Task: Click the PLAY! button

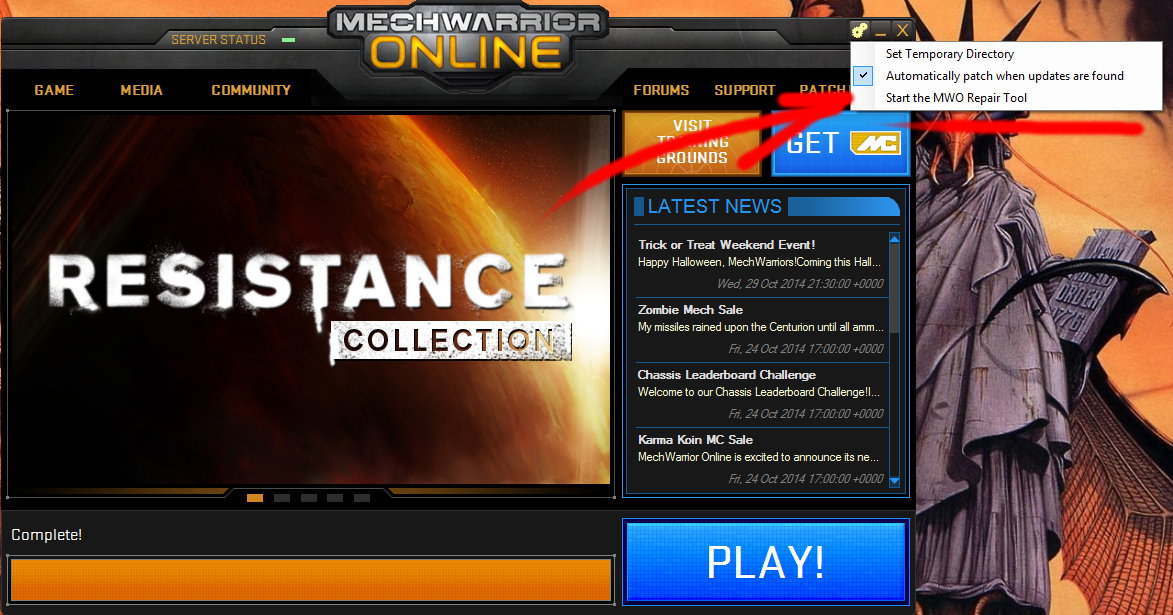Action: [x=765, y=562]
